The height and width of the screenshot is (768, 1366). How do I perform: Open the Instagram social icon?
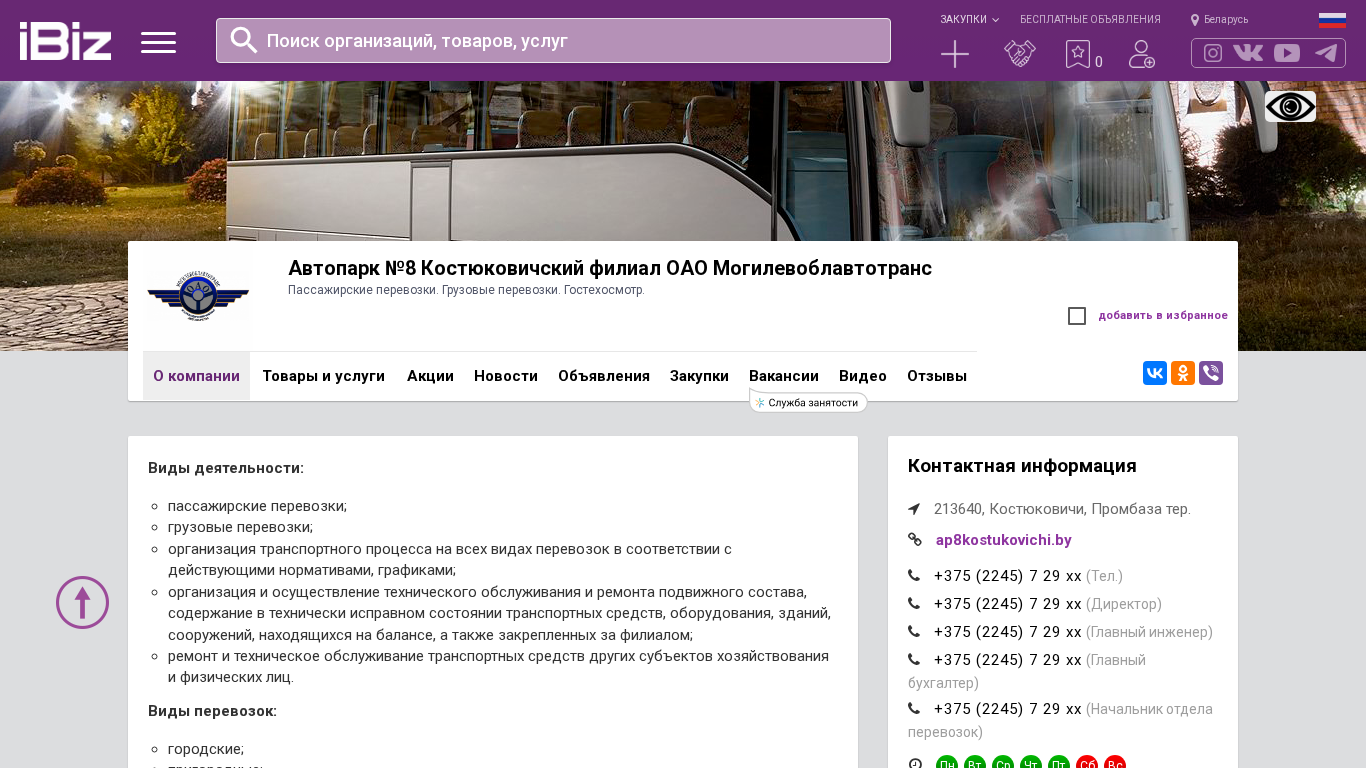[1213, 53]
